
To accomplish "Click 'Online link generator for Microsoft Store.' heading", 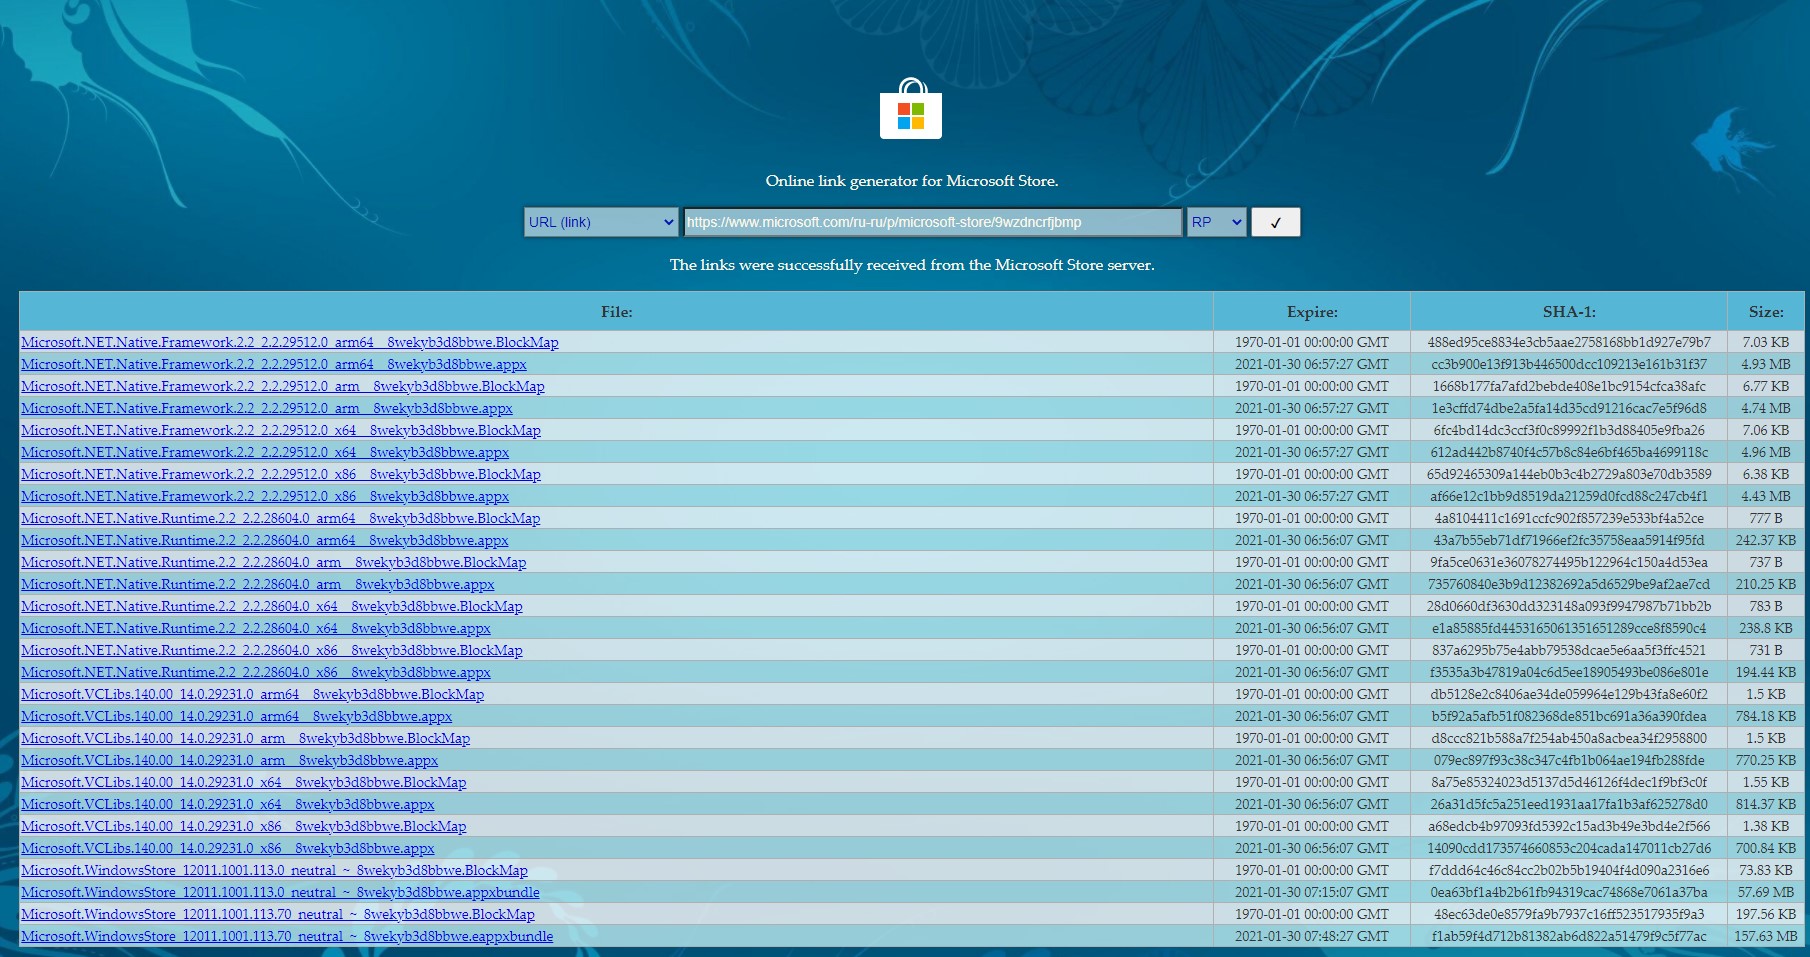I will click(x=912, y=181).
